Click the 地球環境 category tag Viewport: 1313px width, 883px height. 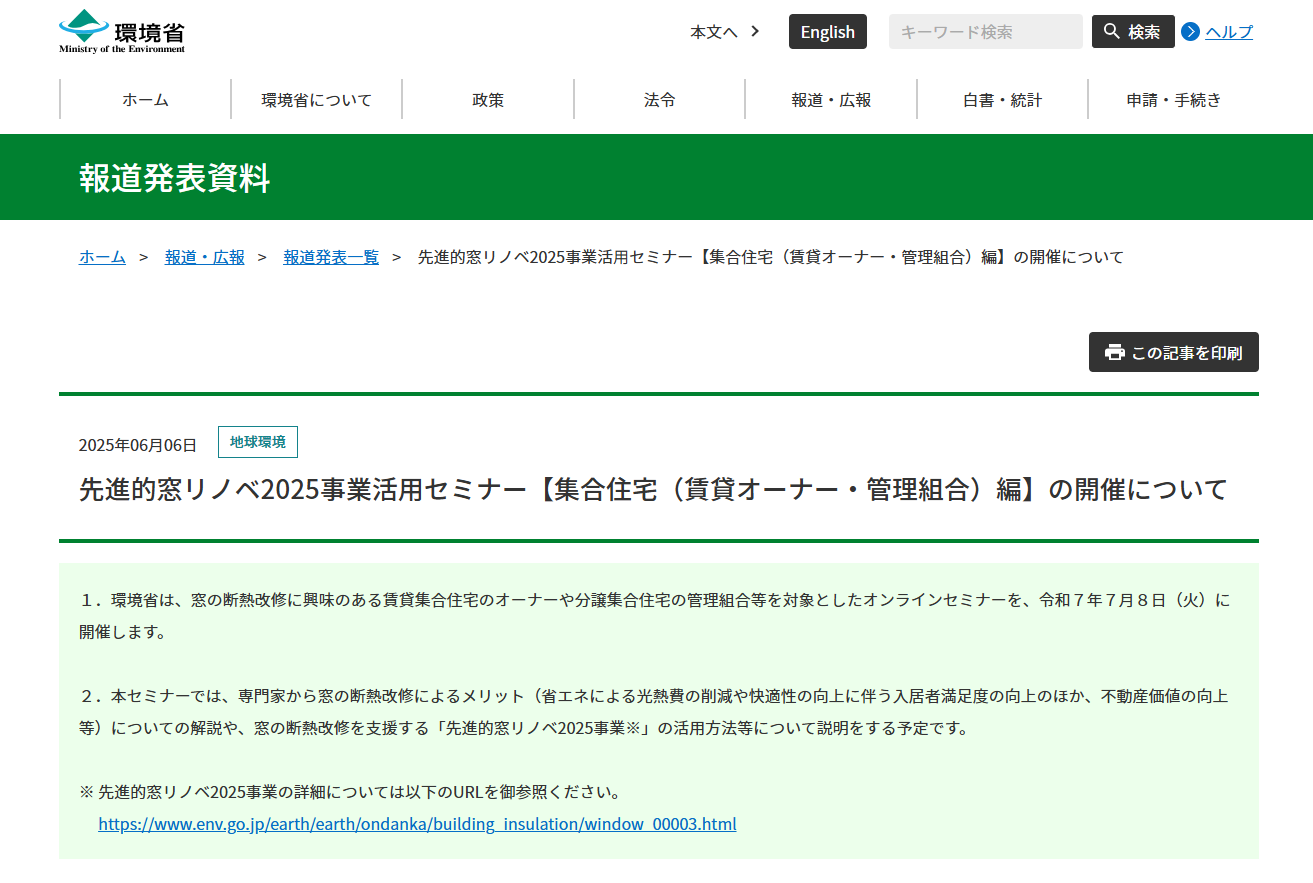coord(258,441)
